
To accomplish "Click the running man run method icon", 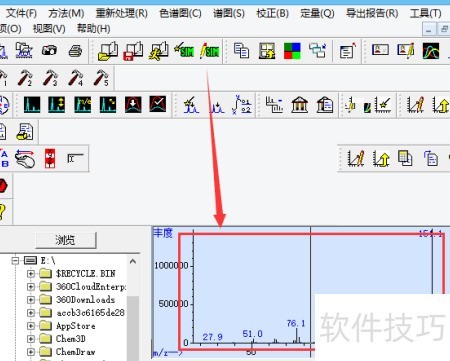I will (x=159, y=51).
